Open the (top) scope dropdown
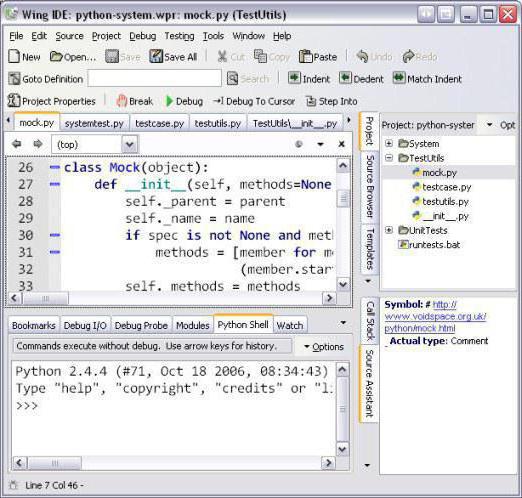This screenshot has width=522, height=498. point(130,144)
